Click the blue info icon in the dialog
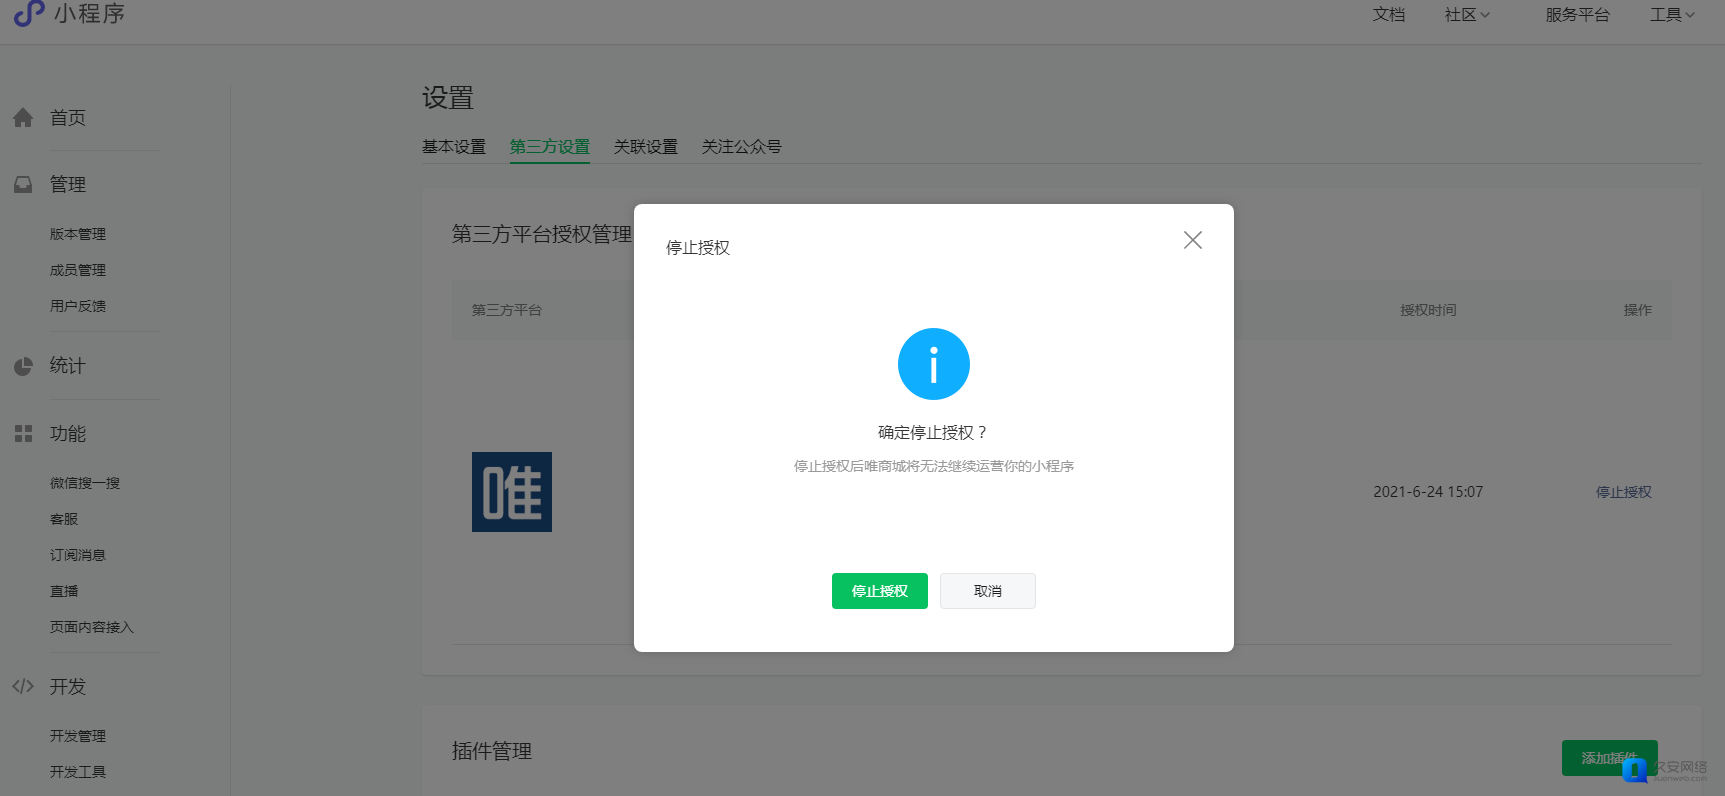1725x796 pixels. tap(934, 364)
